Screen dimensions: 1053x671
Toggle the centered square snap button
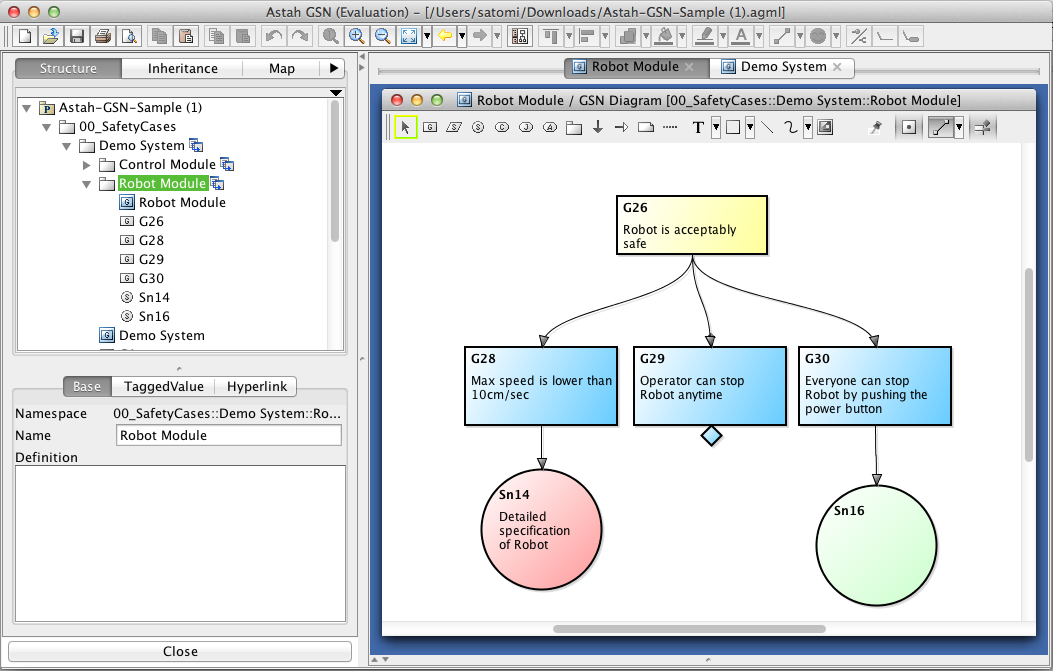point(908,128)
